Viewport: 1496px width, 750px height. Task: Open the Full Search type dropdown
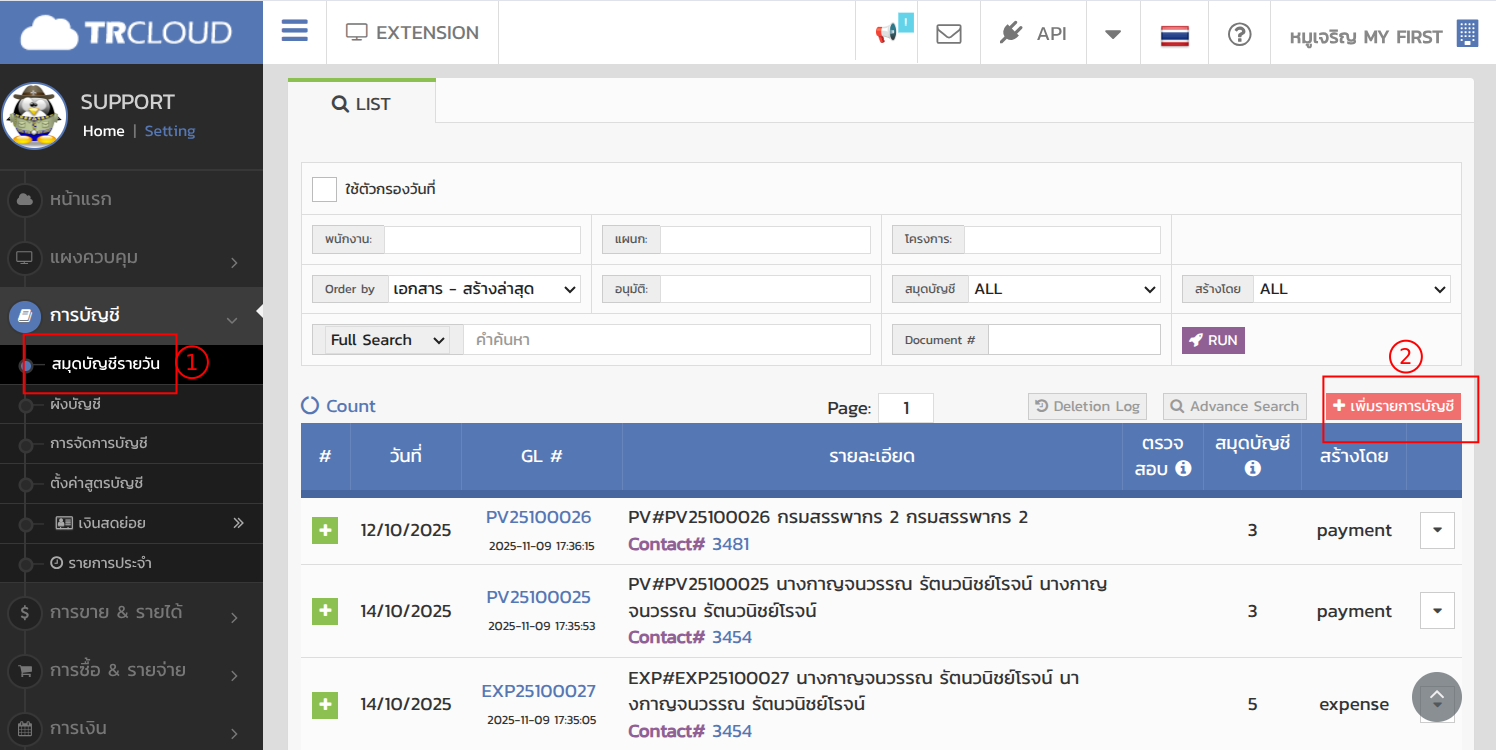[x=385, y=340]
